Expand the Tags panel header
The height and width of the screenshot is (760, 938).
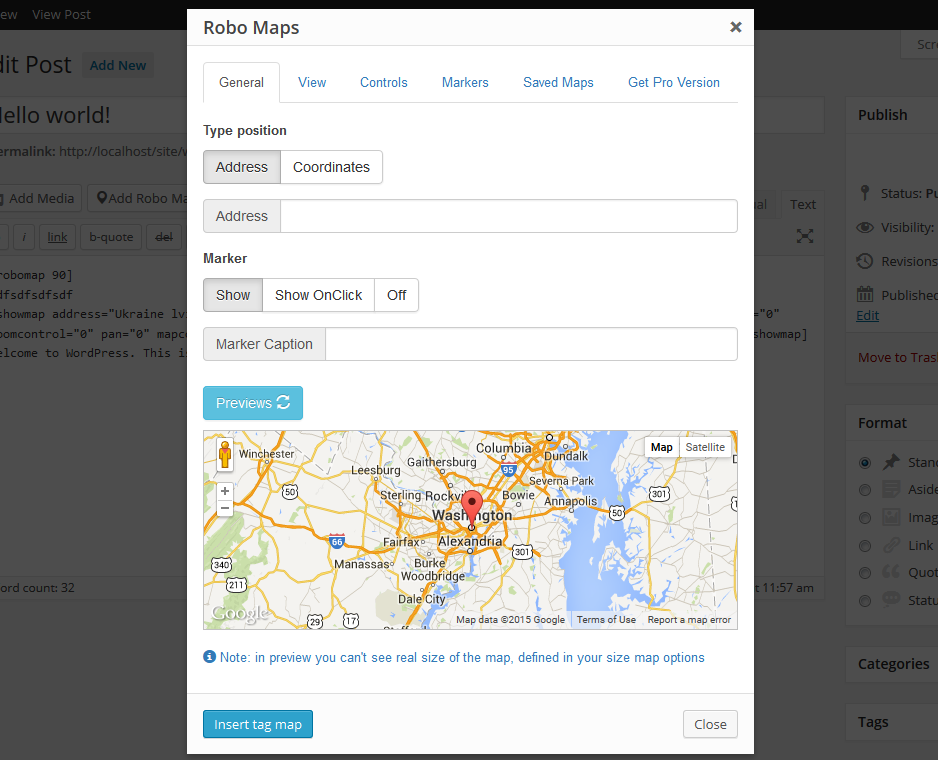892,722
